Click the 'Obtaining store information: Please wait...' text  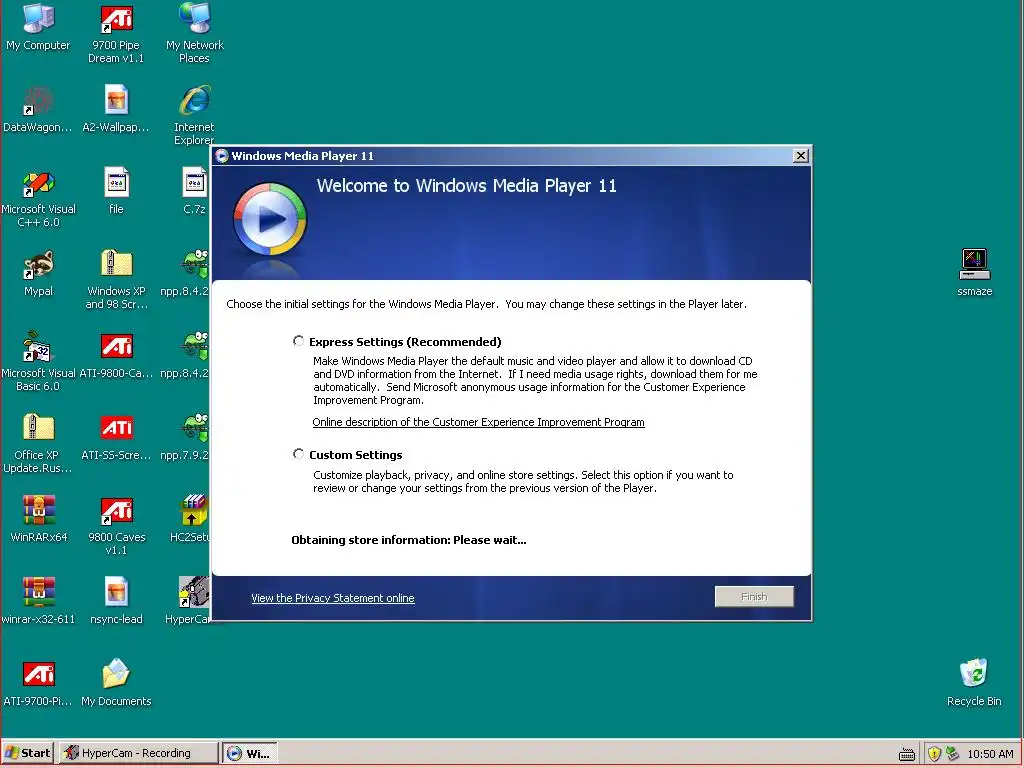pos(409,540)
